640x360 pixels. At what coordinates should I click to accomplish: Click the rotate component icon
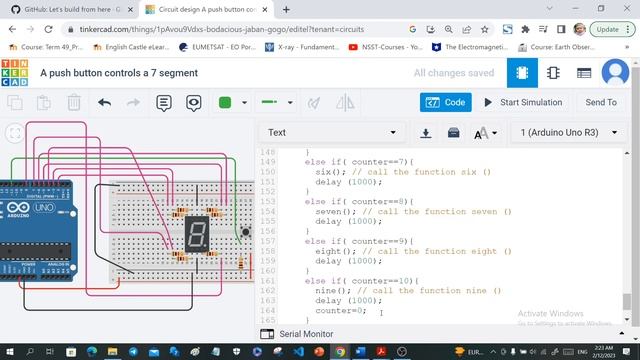point(313,103)
